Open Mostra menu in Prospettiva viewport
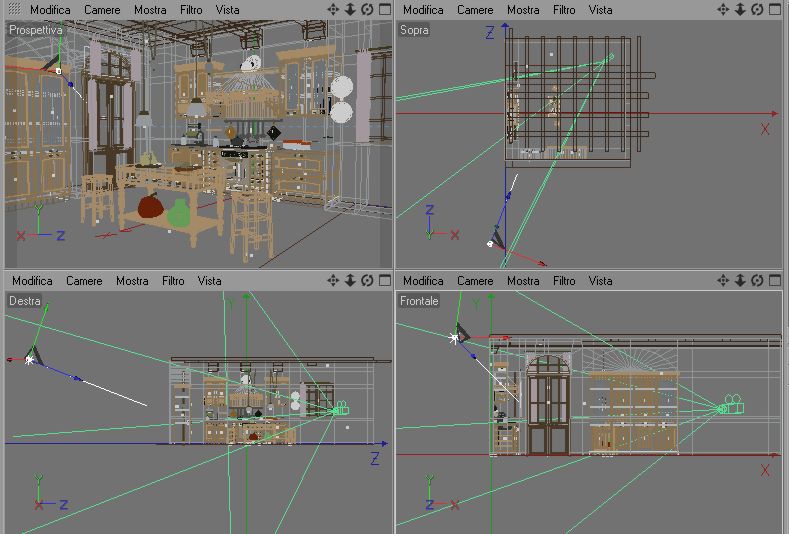The height and width of the screenshot is (534, 789). click(x=150, y=10)
